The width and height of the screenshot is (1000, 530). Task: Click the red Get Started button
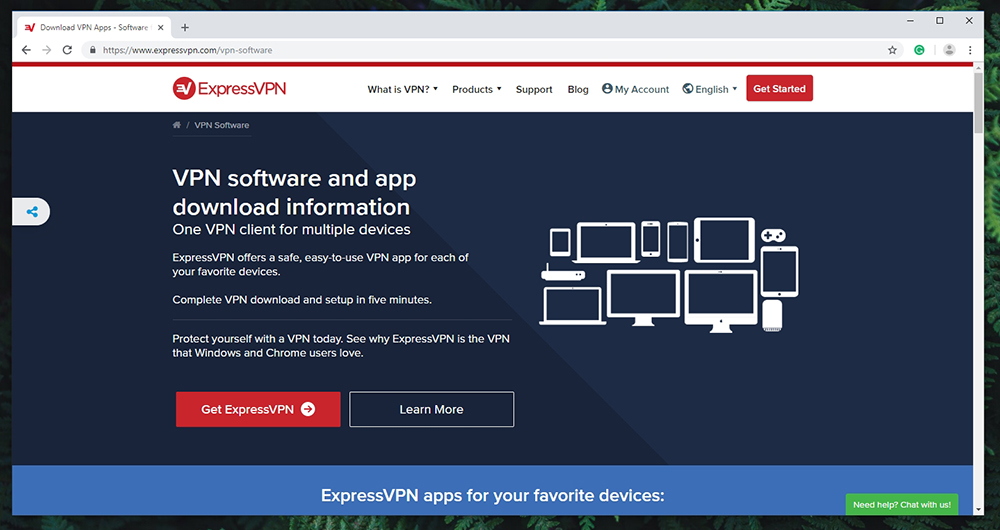point(779,89)
